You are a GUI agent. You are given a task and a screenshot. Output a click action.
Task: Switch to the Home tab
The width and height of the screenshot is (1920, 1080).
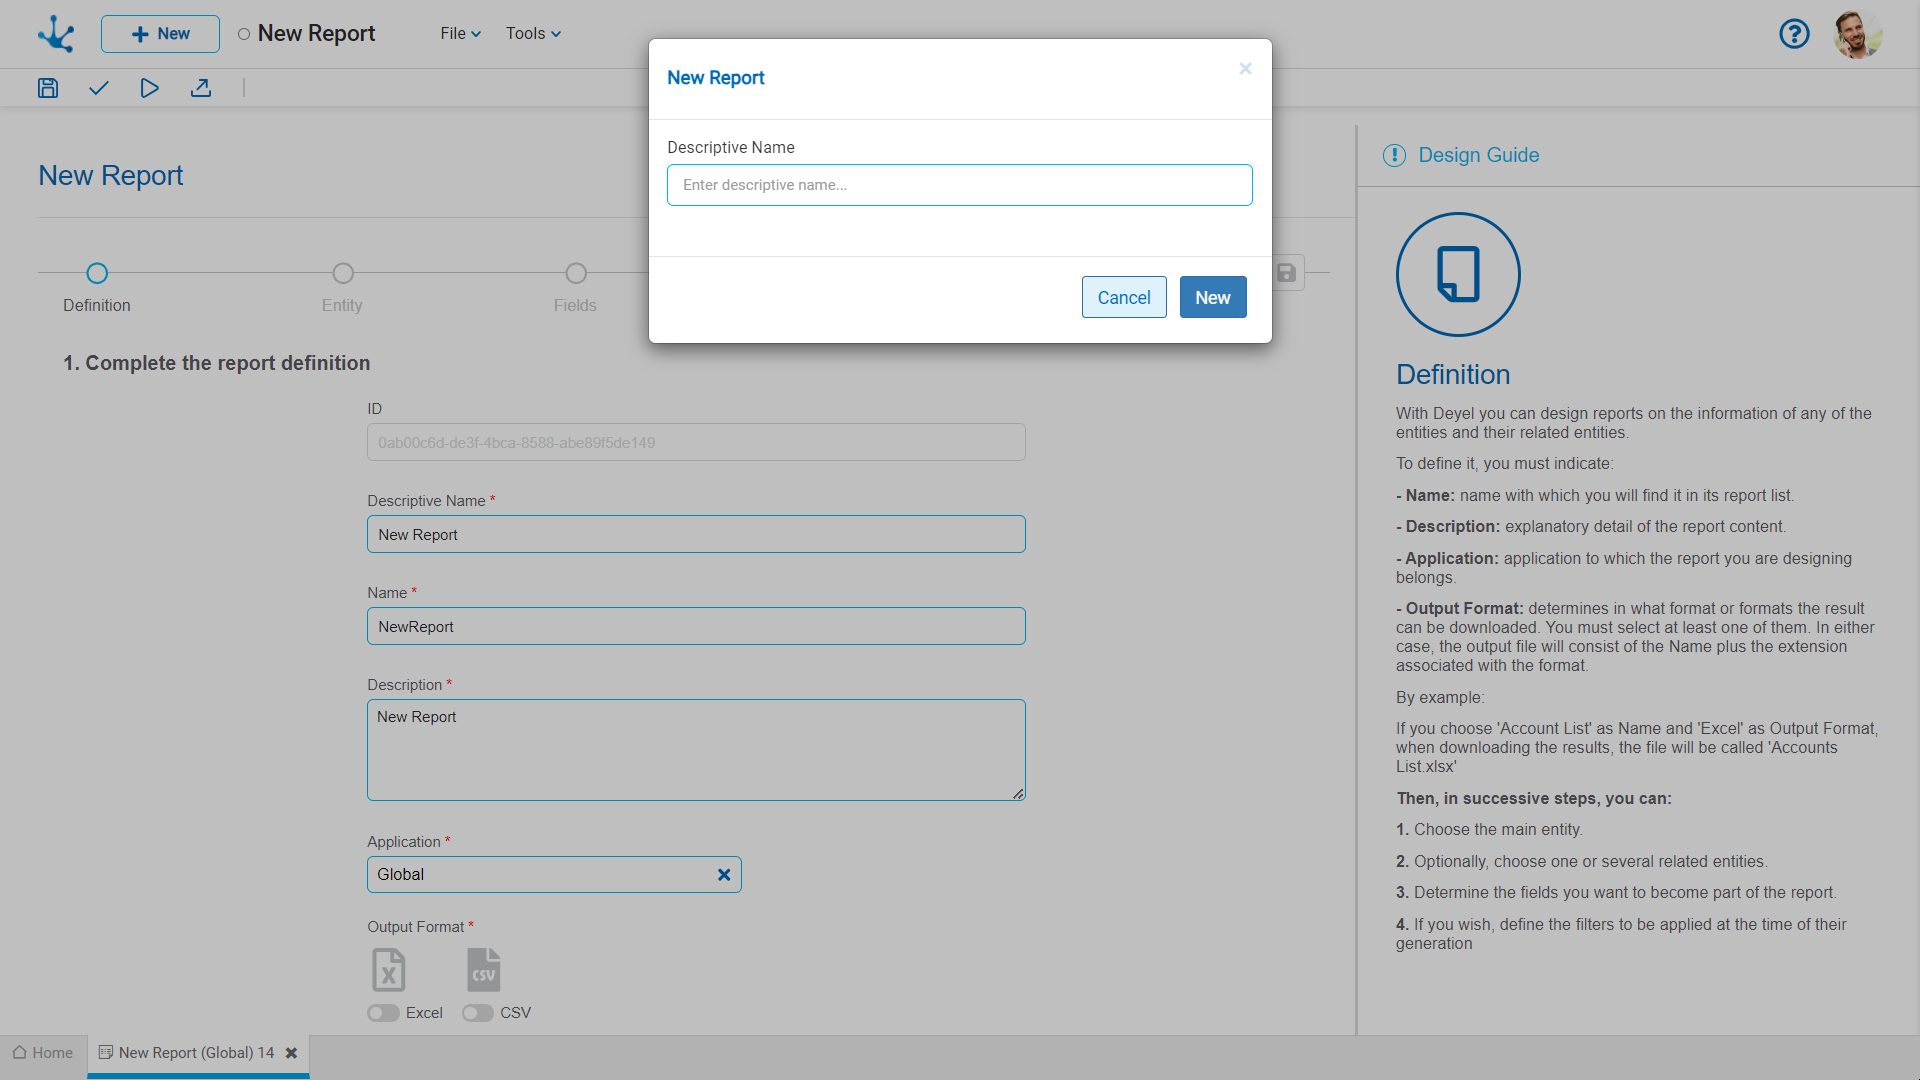click(x=43, y=1053)
